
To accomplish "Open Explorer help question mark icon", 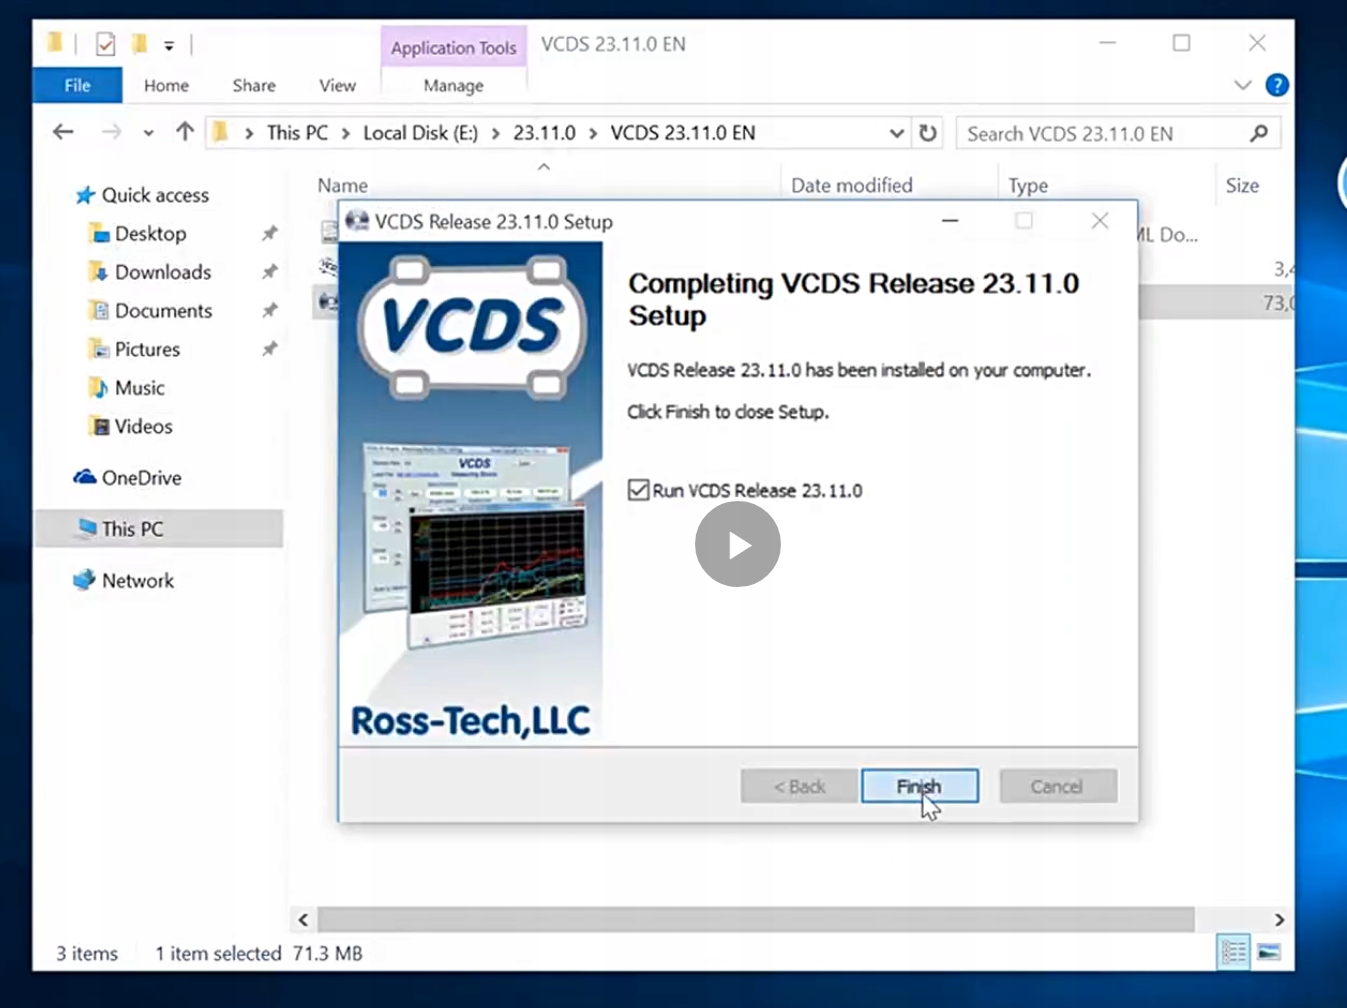I will point(1277,85).
